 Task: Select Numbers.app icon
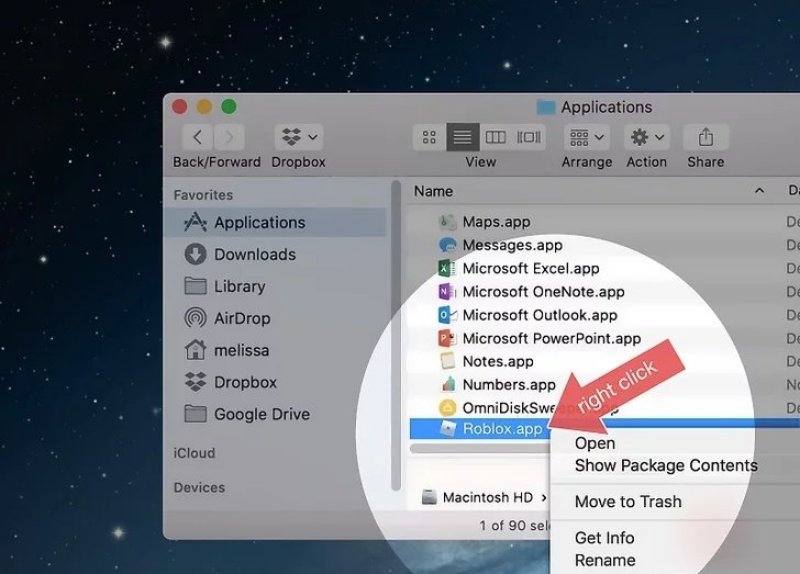(447, 384)
